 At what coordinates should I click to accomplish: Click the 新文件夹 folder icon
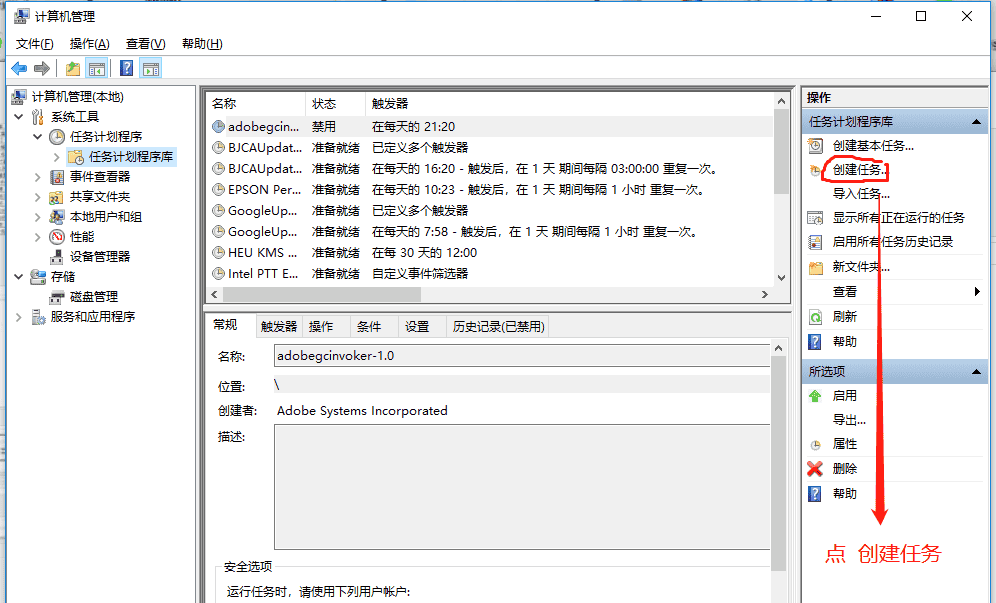tap(814, 268)
